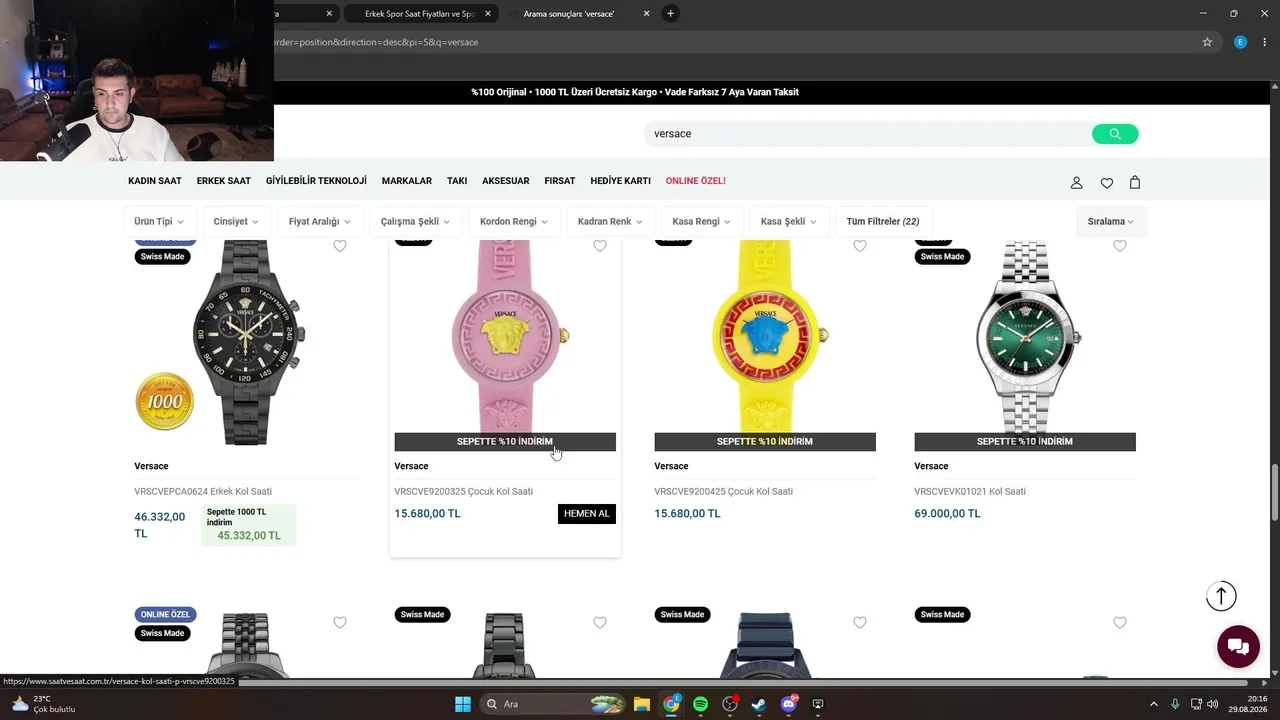Close the 'Arama sonuçları: versace' tab

(x=646, y=14)
